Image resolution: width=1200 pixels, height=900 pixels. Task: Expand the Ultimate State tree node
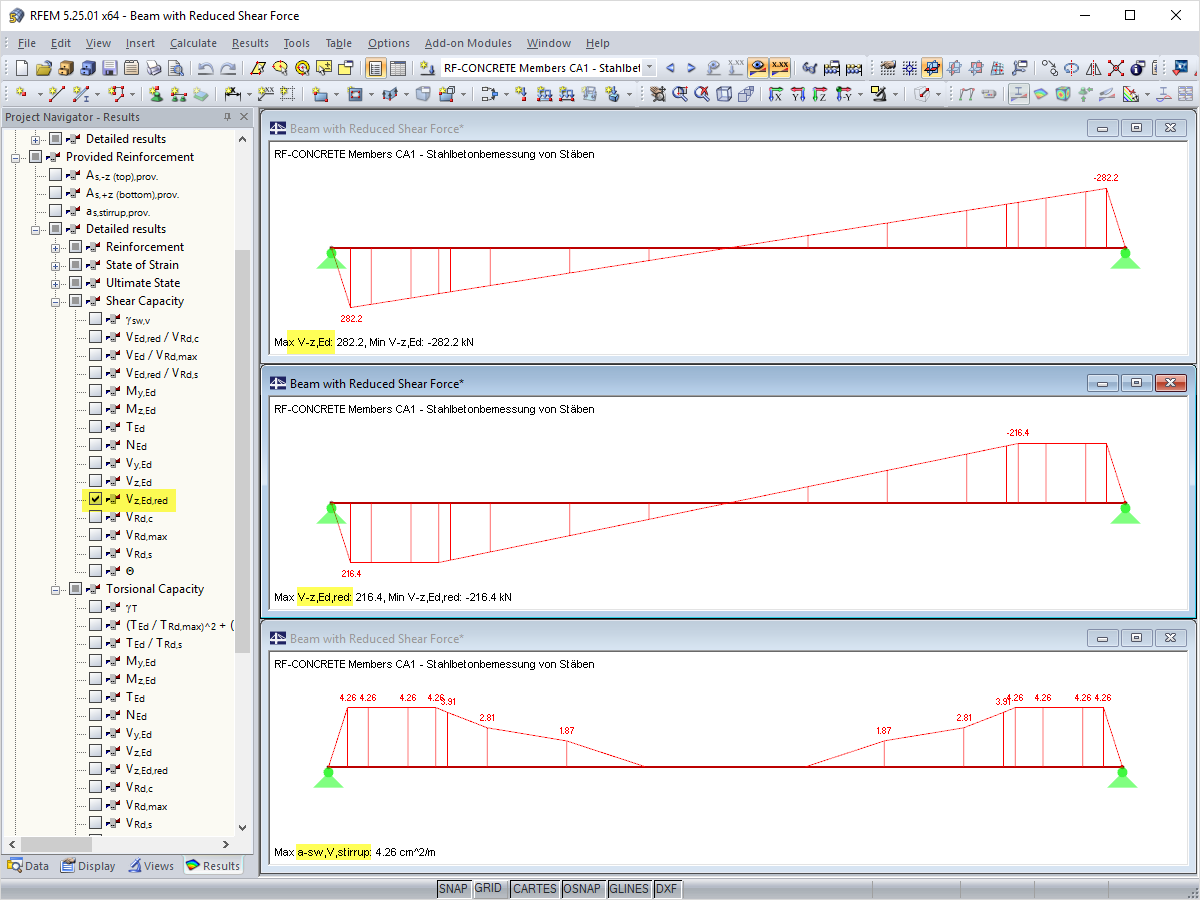click(56, 283)
